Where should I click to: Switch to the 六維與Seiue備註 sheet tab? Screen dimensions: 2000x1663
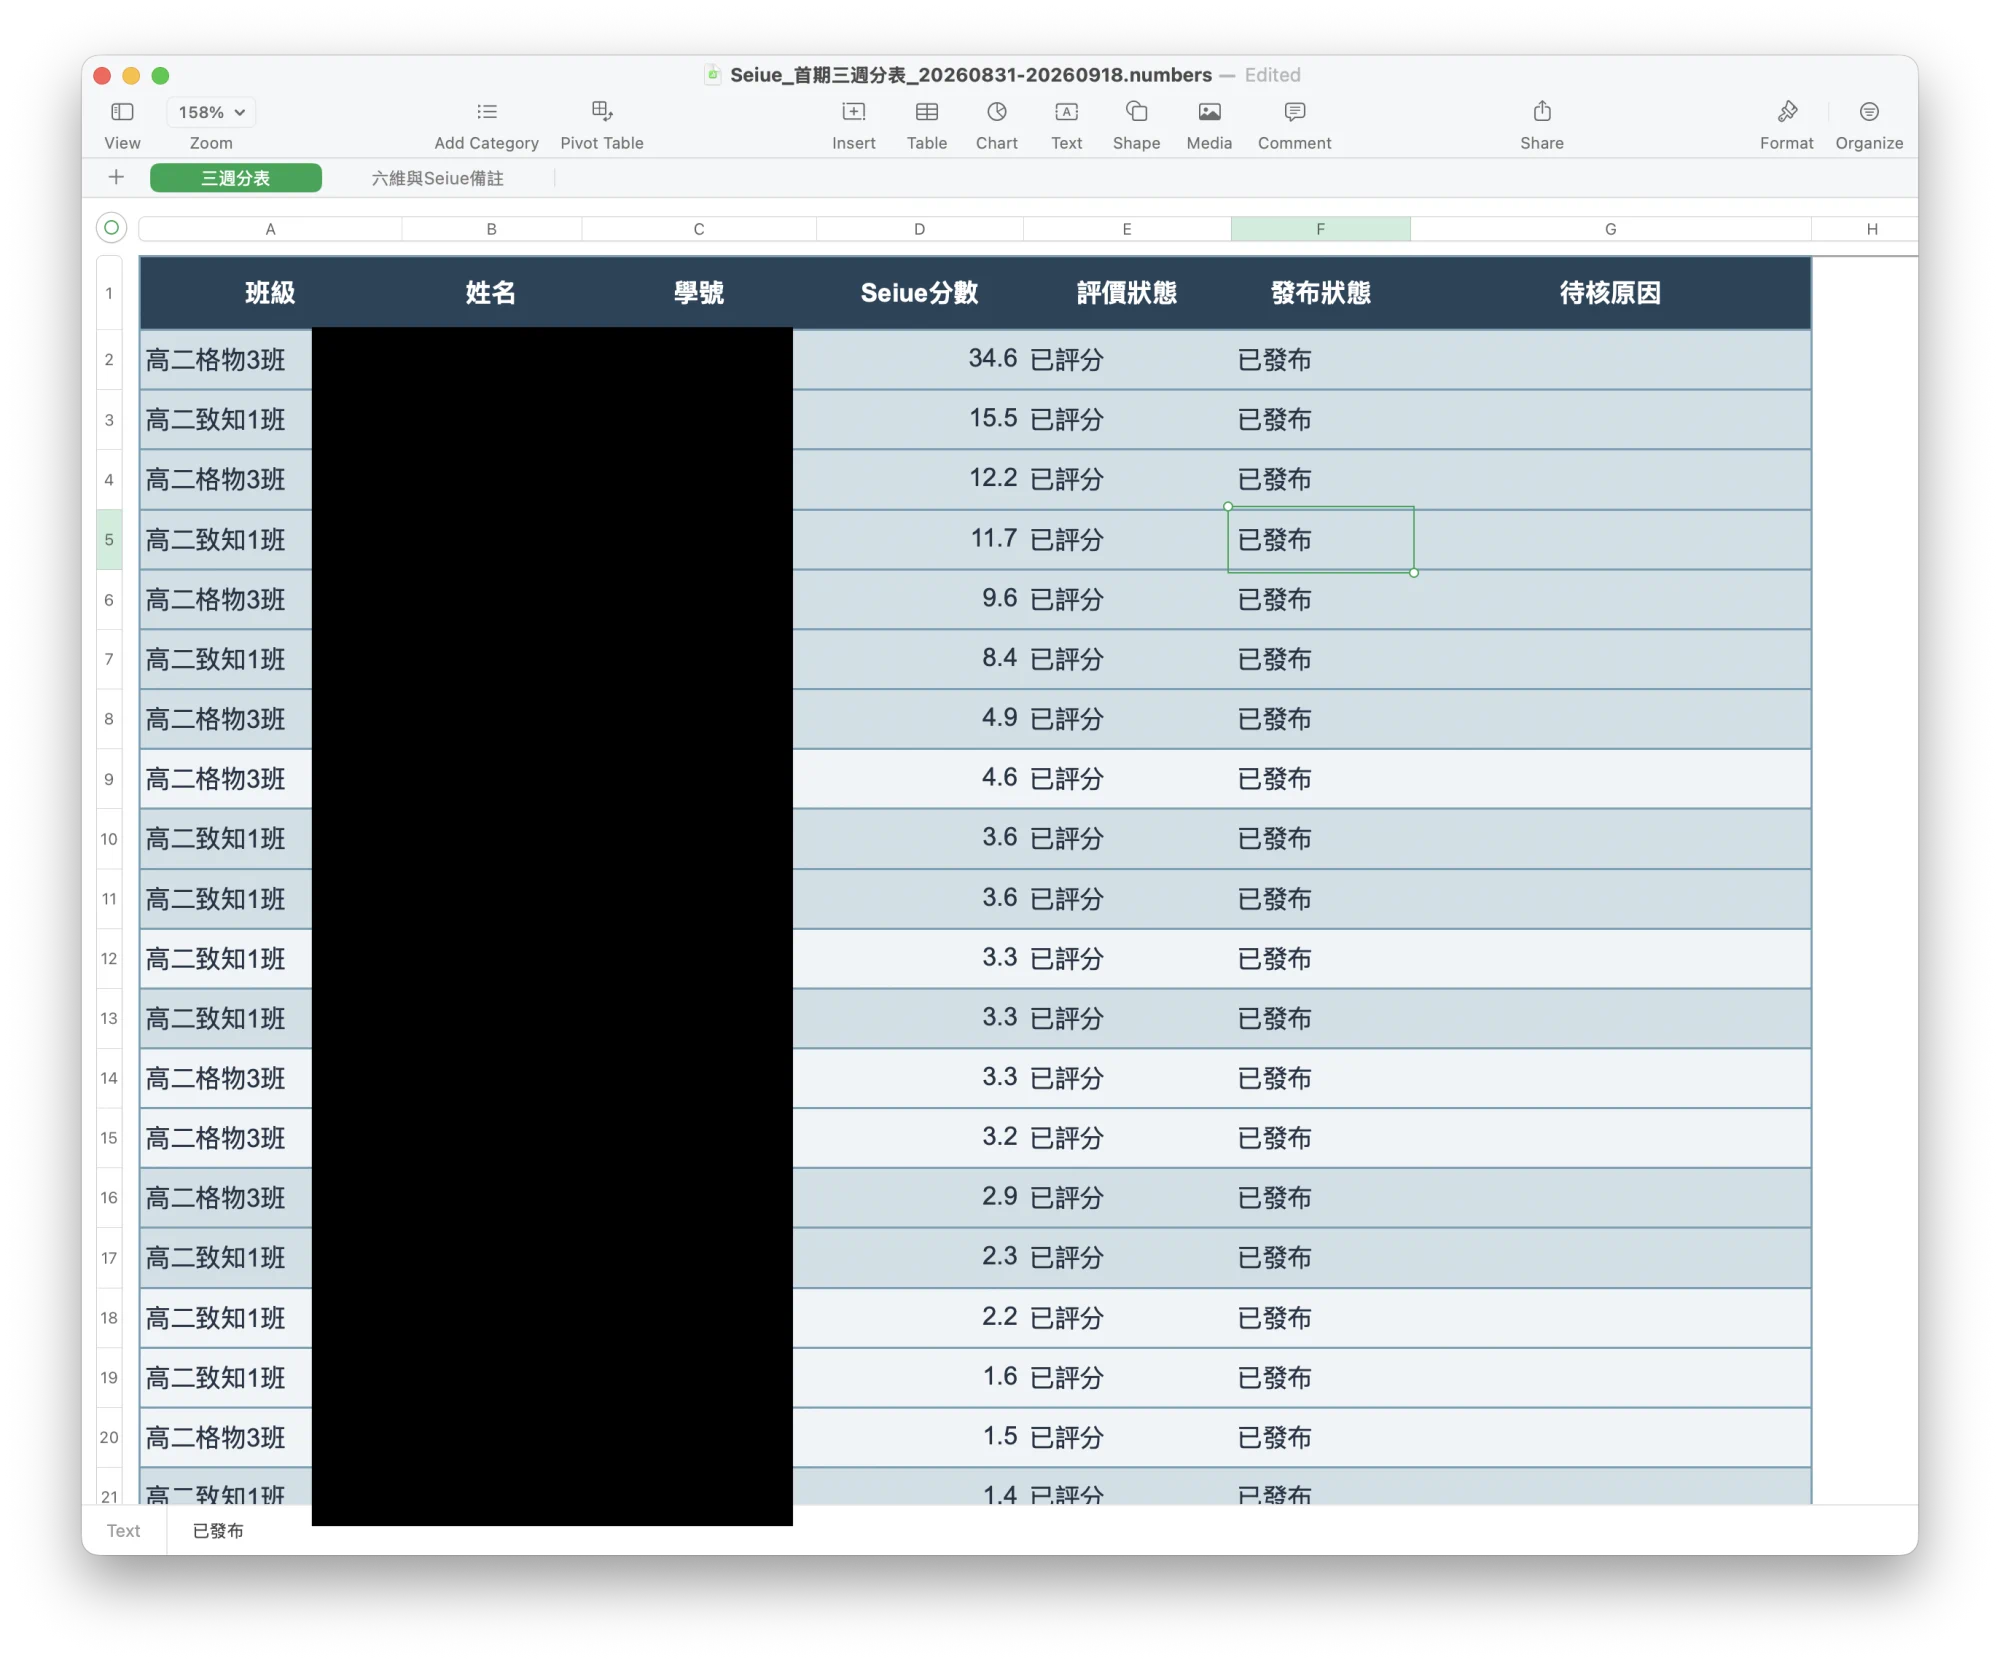438,178
